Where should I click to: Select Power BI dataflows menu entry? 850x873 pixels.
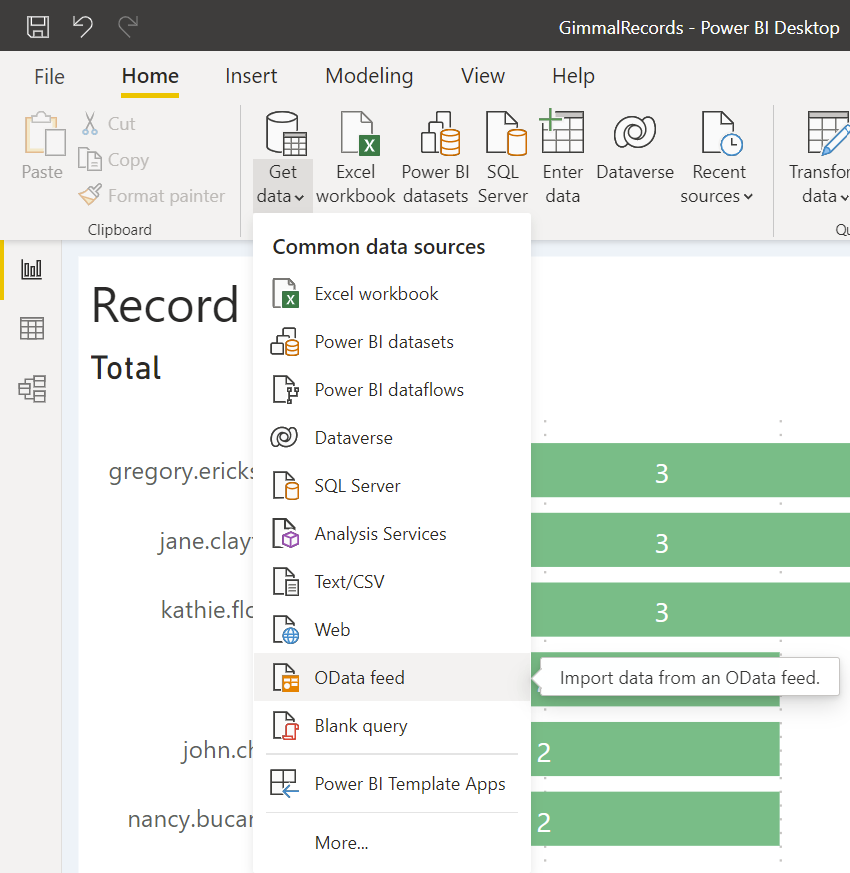point(392,389)
